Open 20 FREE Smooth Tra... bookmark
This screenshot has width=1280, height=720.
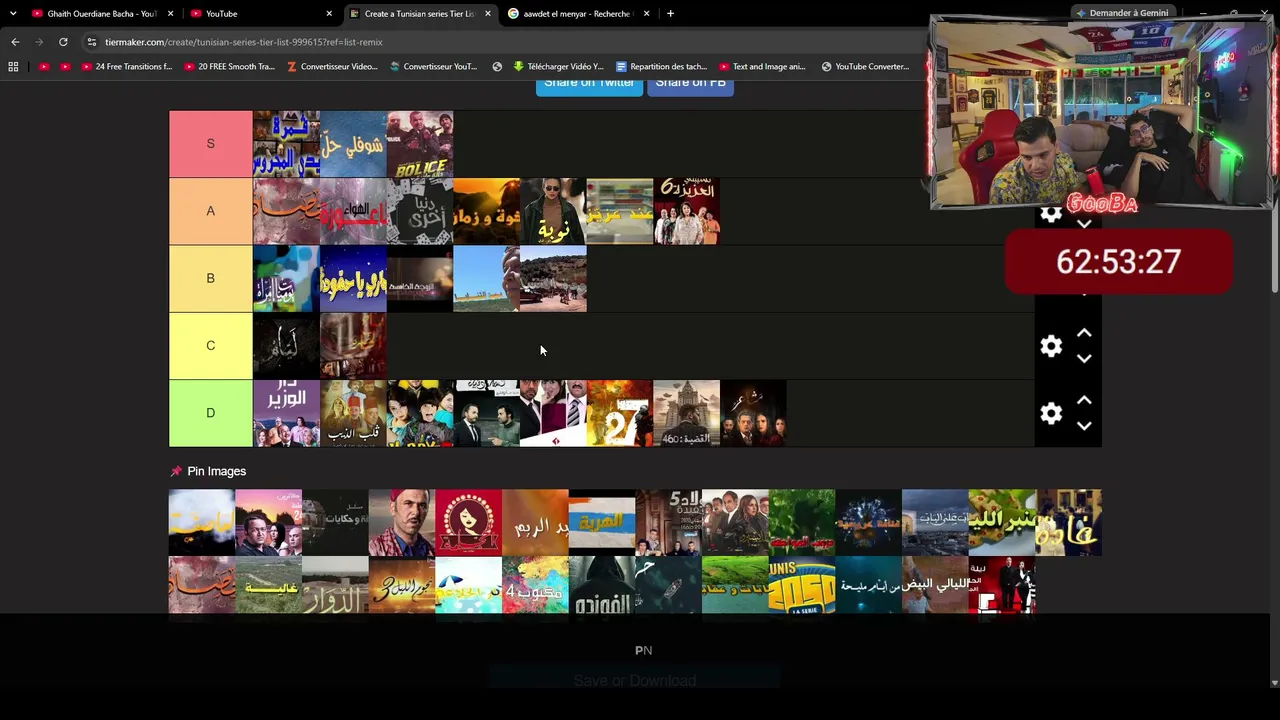pyautogui.click(x=229, y=67)
